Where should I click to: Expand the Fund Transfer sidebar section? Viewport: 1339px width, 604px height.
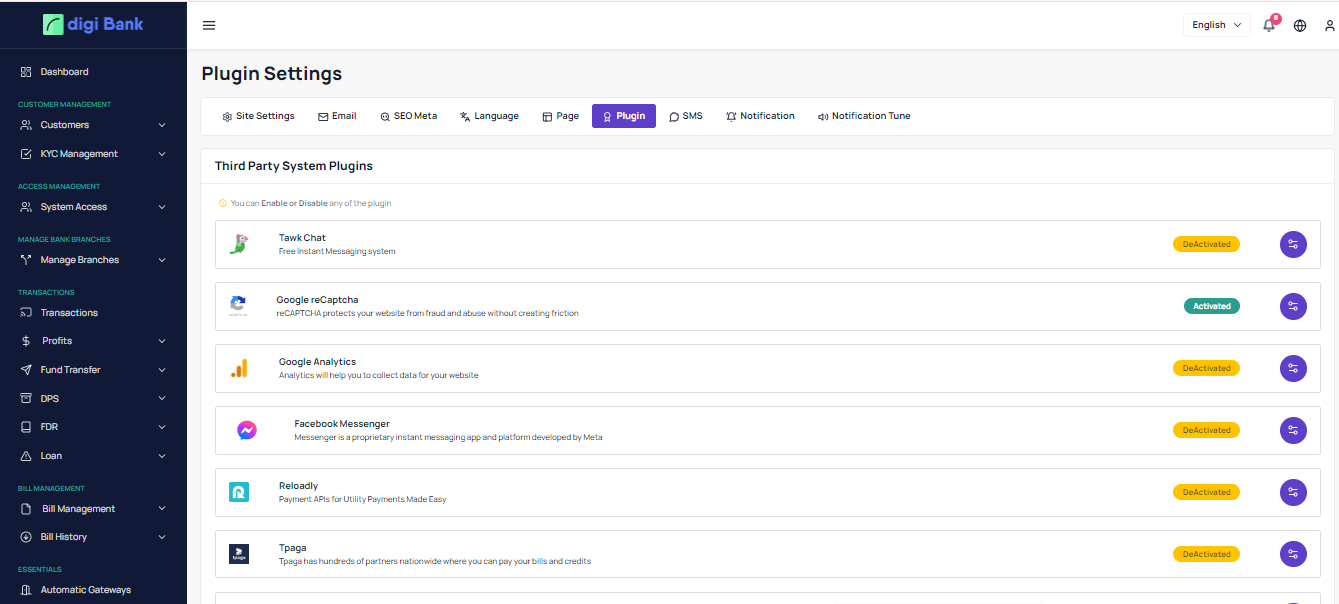[93, 370]
